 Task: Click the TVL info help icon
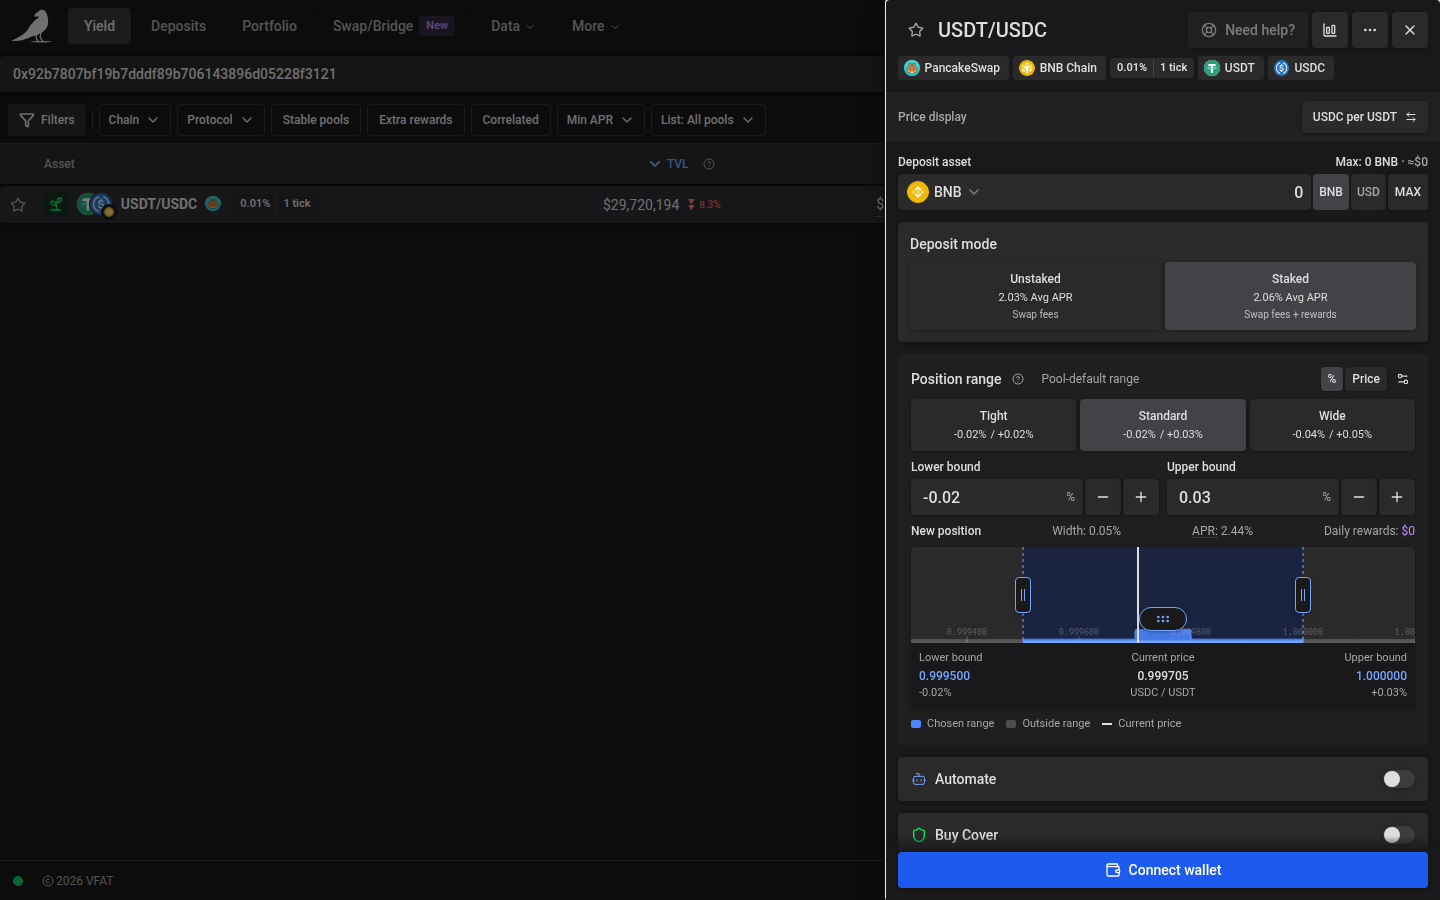point(709,164)
